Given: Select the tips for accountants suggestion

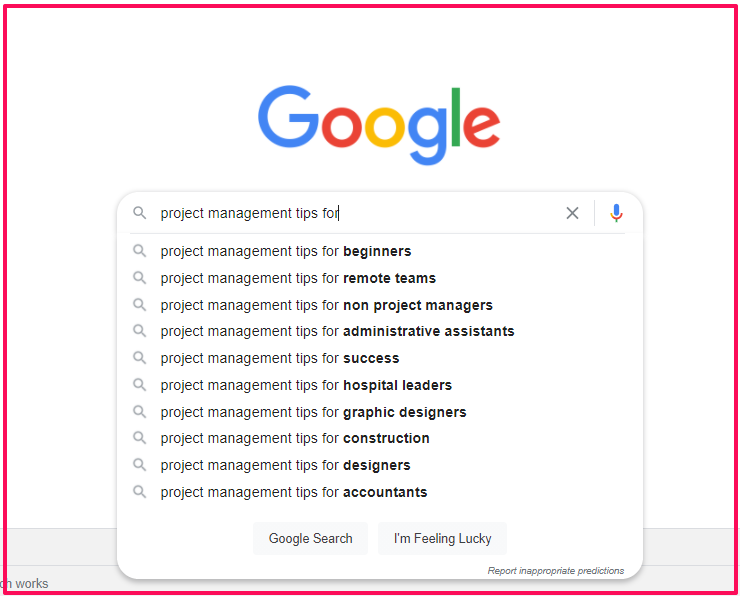Looking at the screenshot, I should pyautogui.click(x=294, y=492).
